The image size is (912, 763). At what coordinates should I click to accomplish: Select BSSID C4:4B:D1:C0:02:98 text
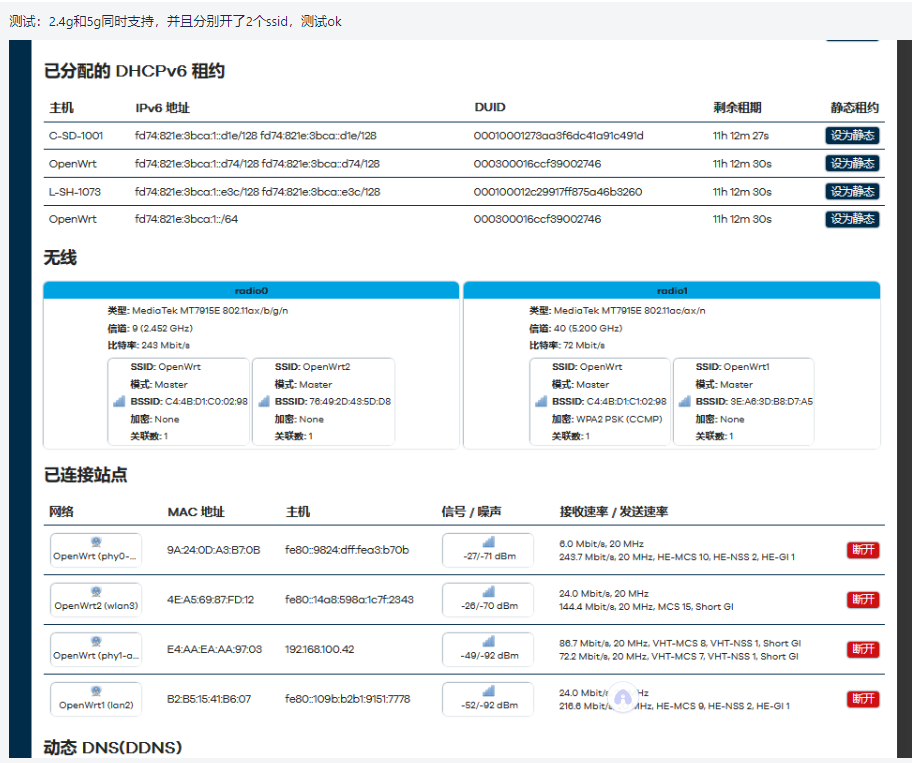(x=206, y=402)
